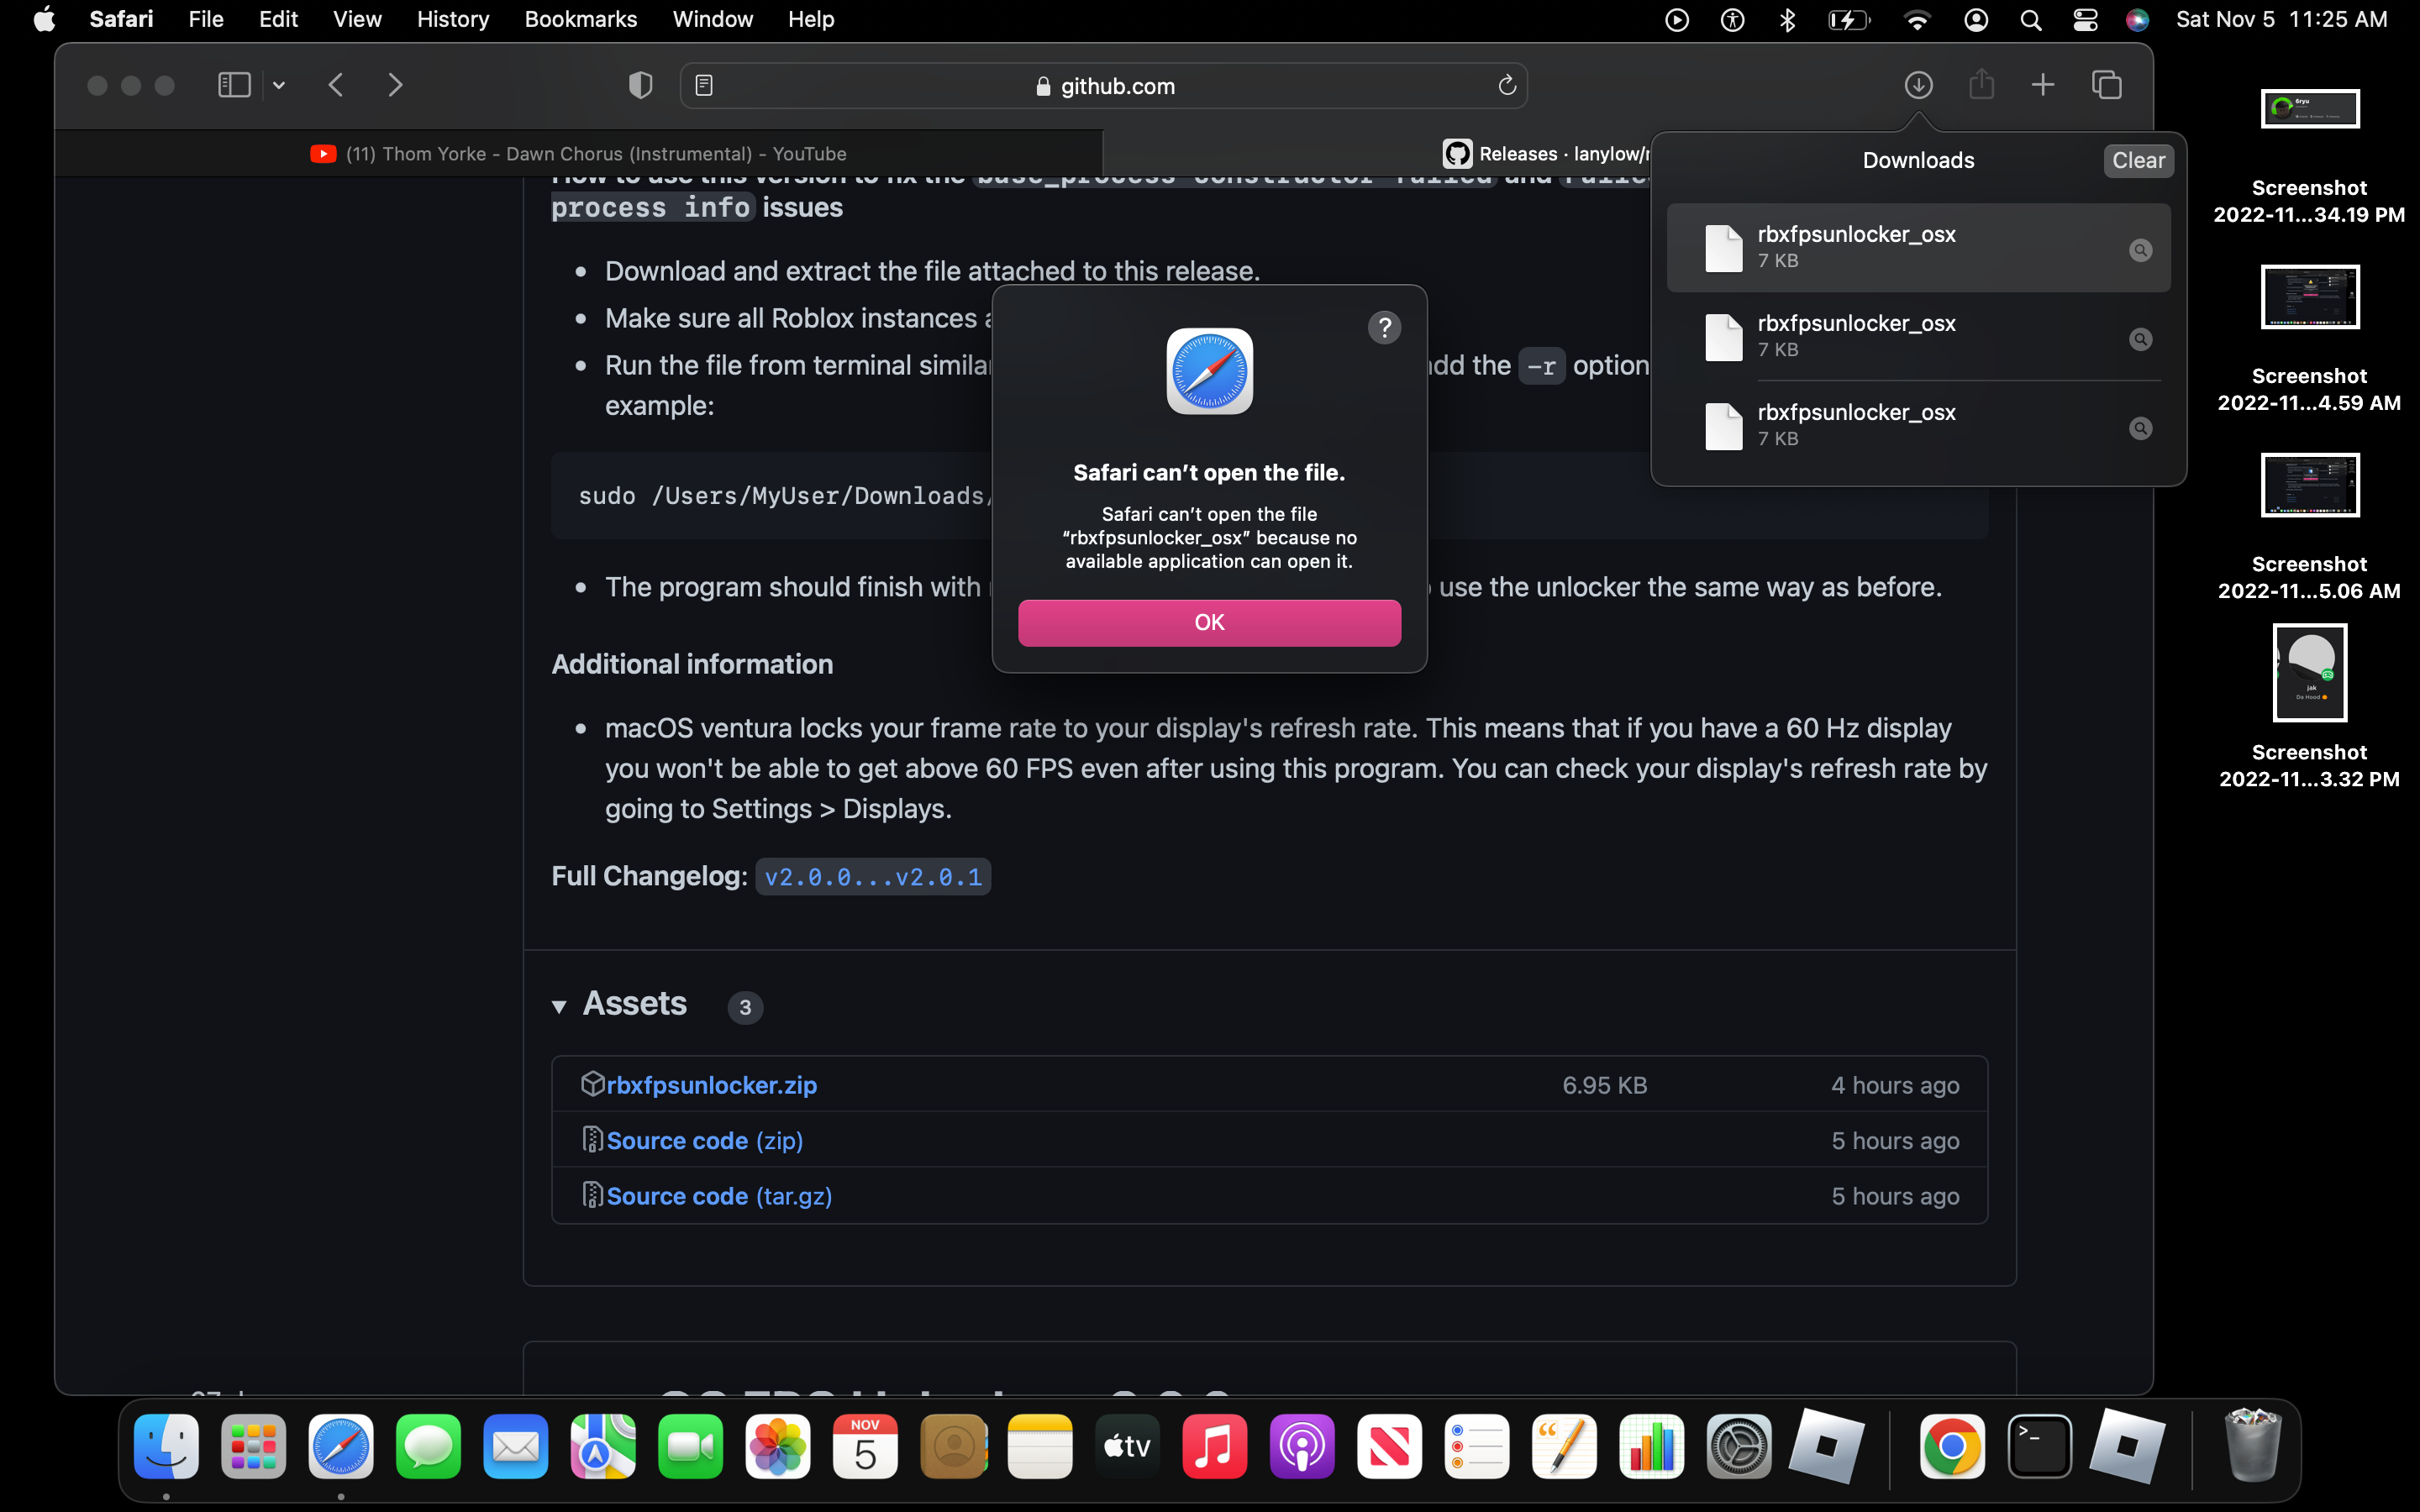The image size is (2420, 1512).
Task: Show tab overview in Safari toolbar
Action: (x=2107, y=85)
